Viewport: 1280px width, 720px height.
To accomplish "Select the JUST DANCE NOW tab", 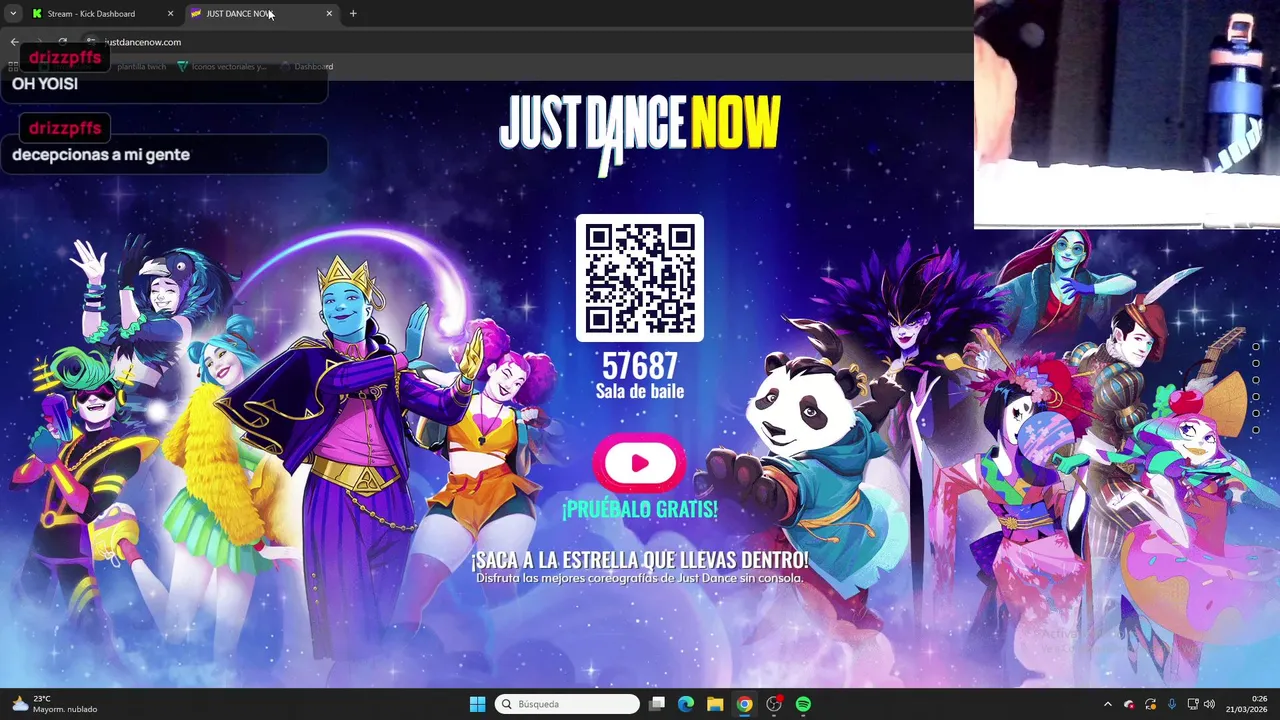I will [263, 14].
